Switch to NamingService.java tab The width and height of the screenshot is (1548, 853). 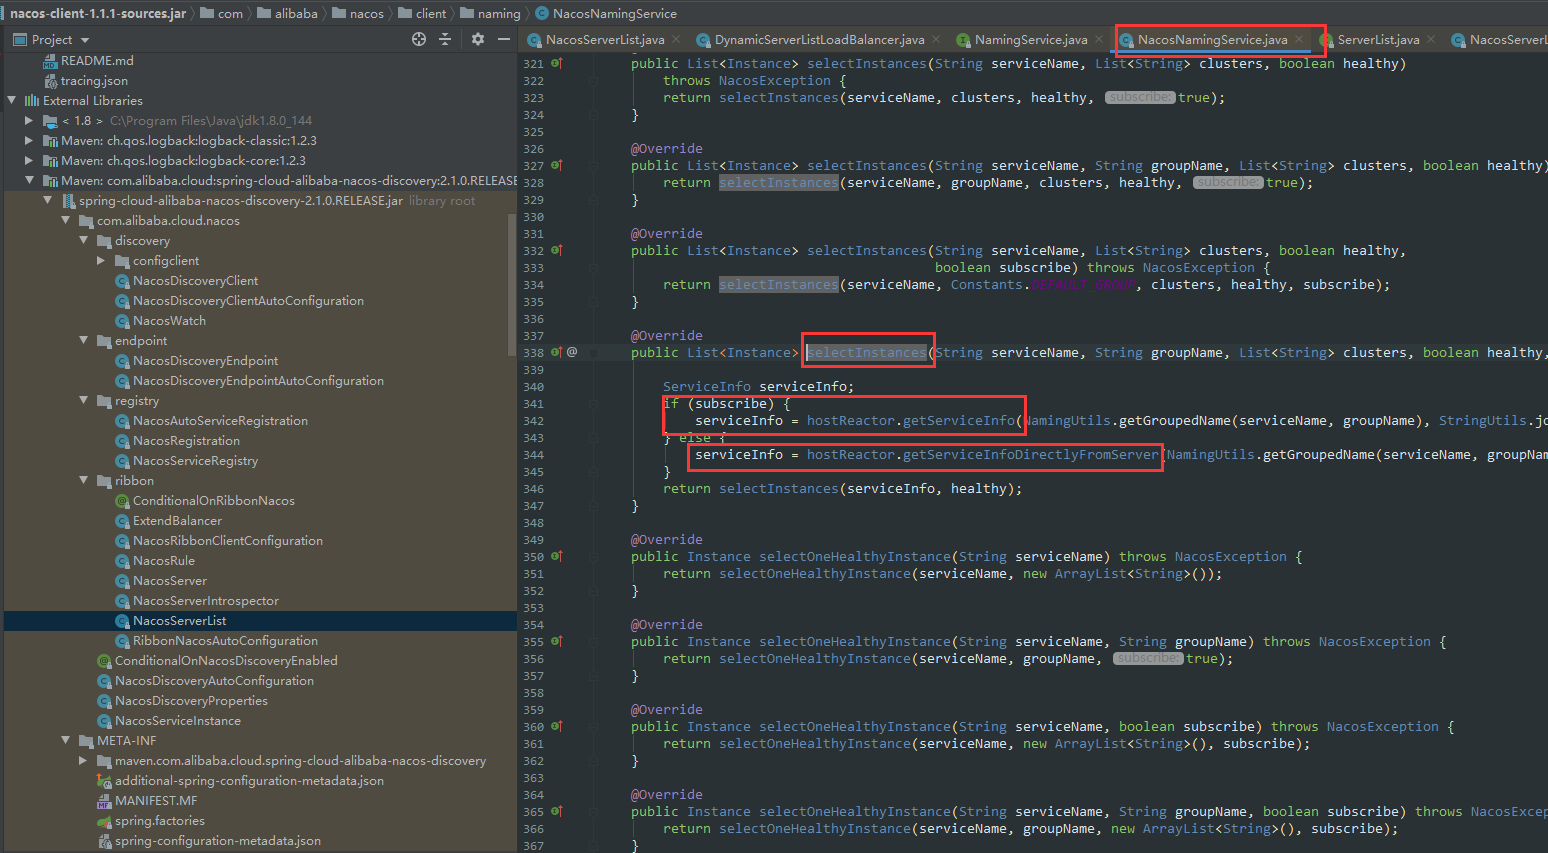(x=1031, y=39)
